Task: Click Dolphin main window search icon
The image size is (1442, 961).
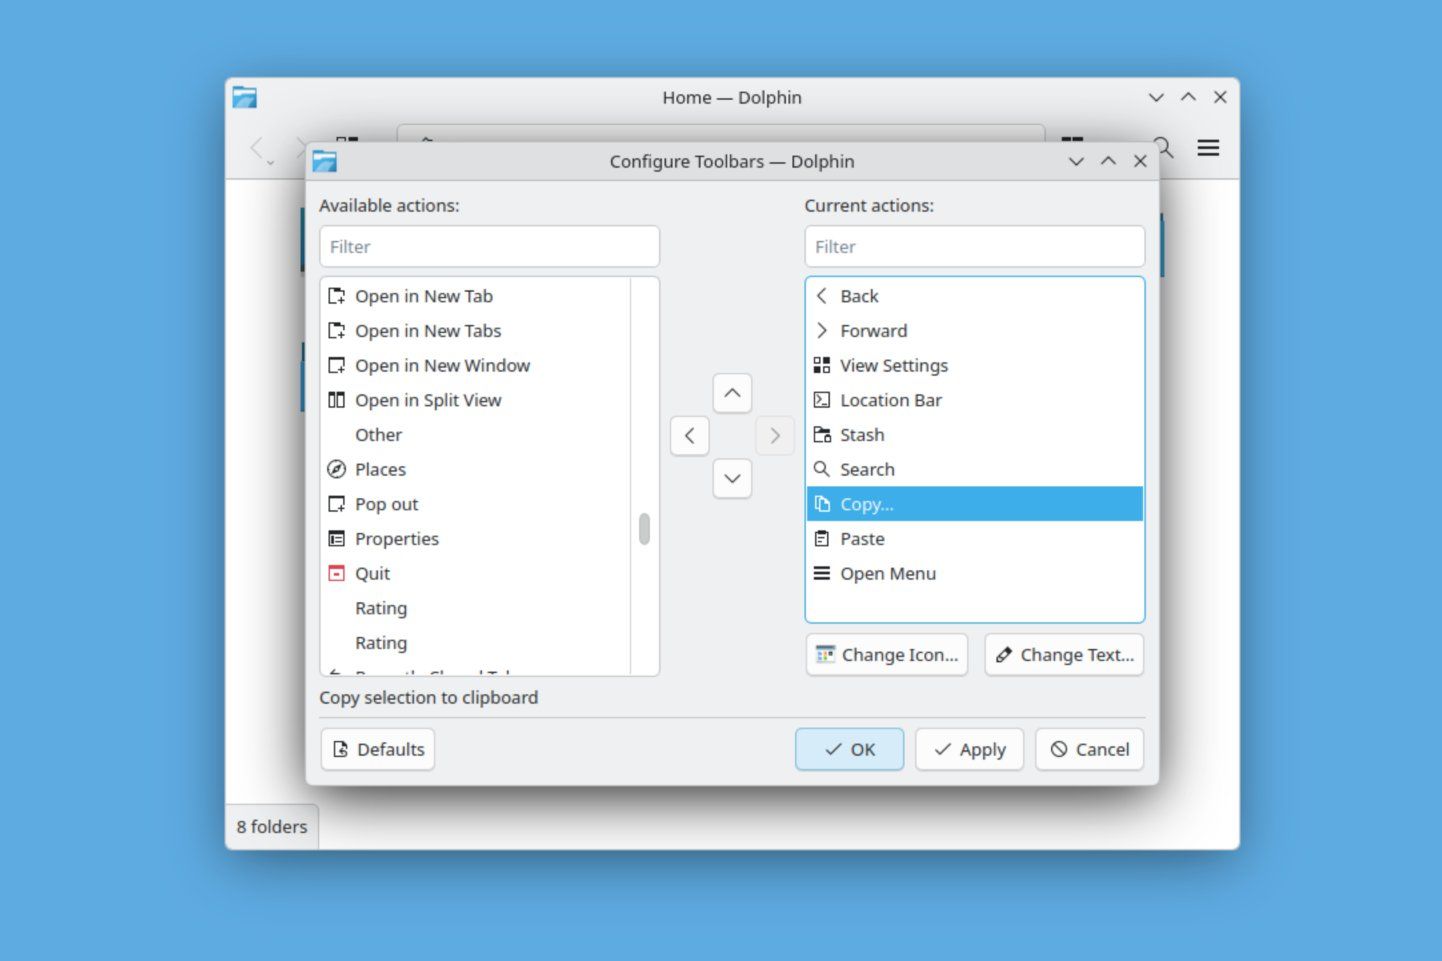Action: point(1165,148)
